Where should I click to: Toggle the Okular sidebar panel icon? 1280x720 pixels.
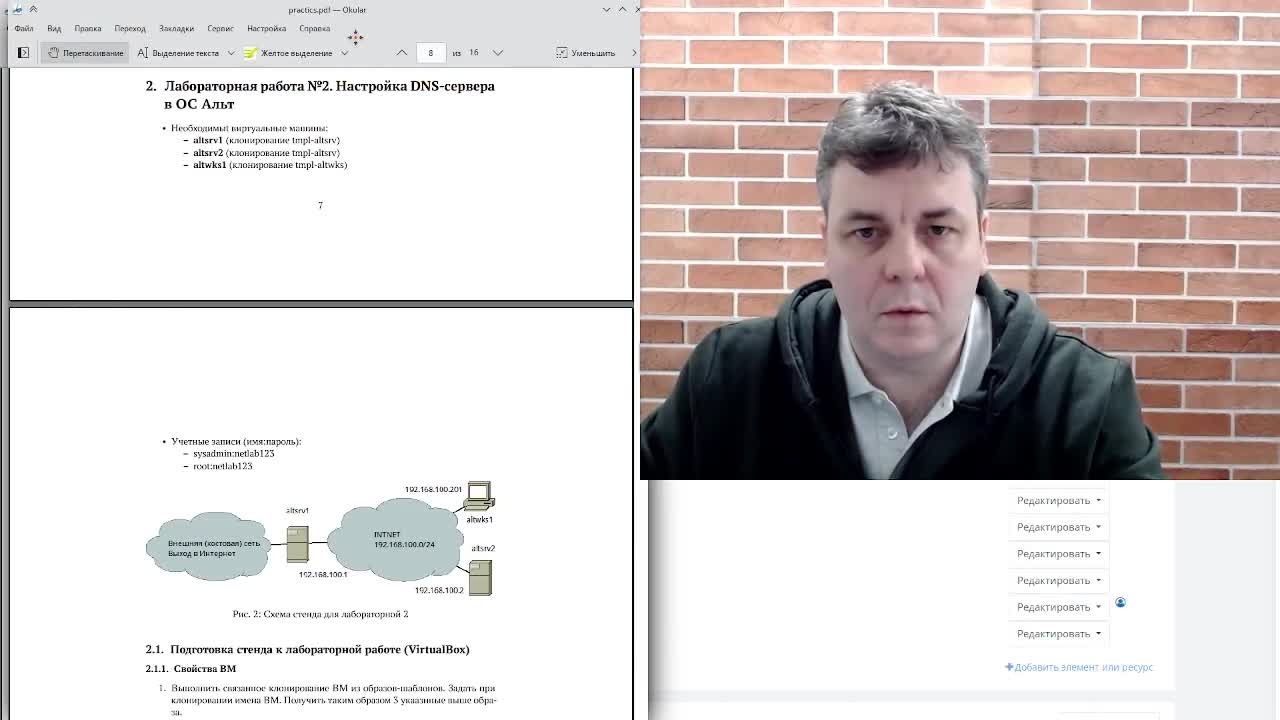click(23, 53)
